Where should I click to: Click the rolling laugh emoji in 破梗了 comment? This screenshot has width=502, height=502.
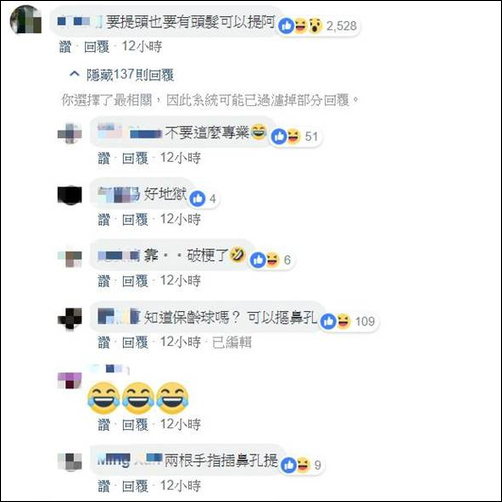[x=237, y=255]
